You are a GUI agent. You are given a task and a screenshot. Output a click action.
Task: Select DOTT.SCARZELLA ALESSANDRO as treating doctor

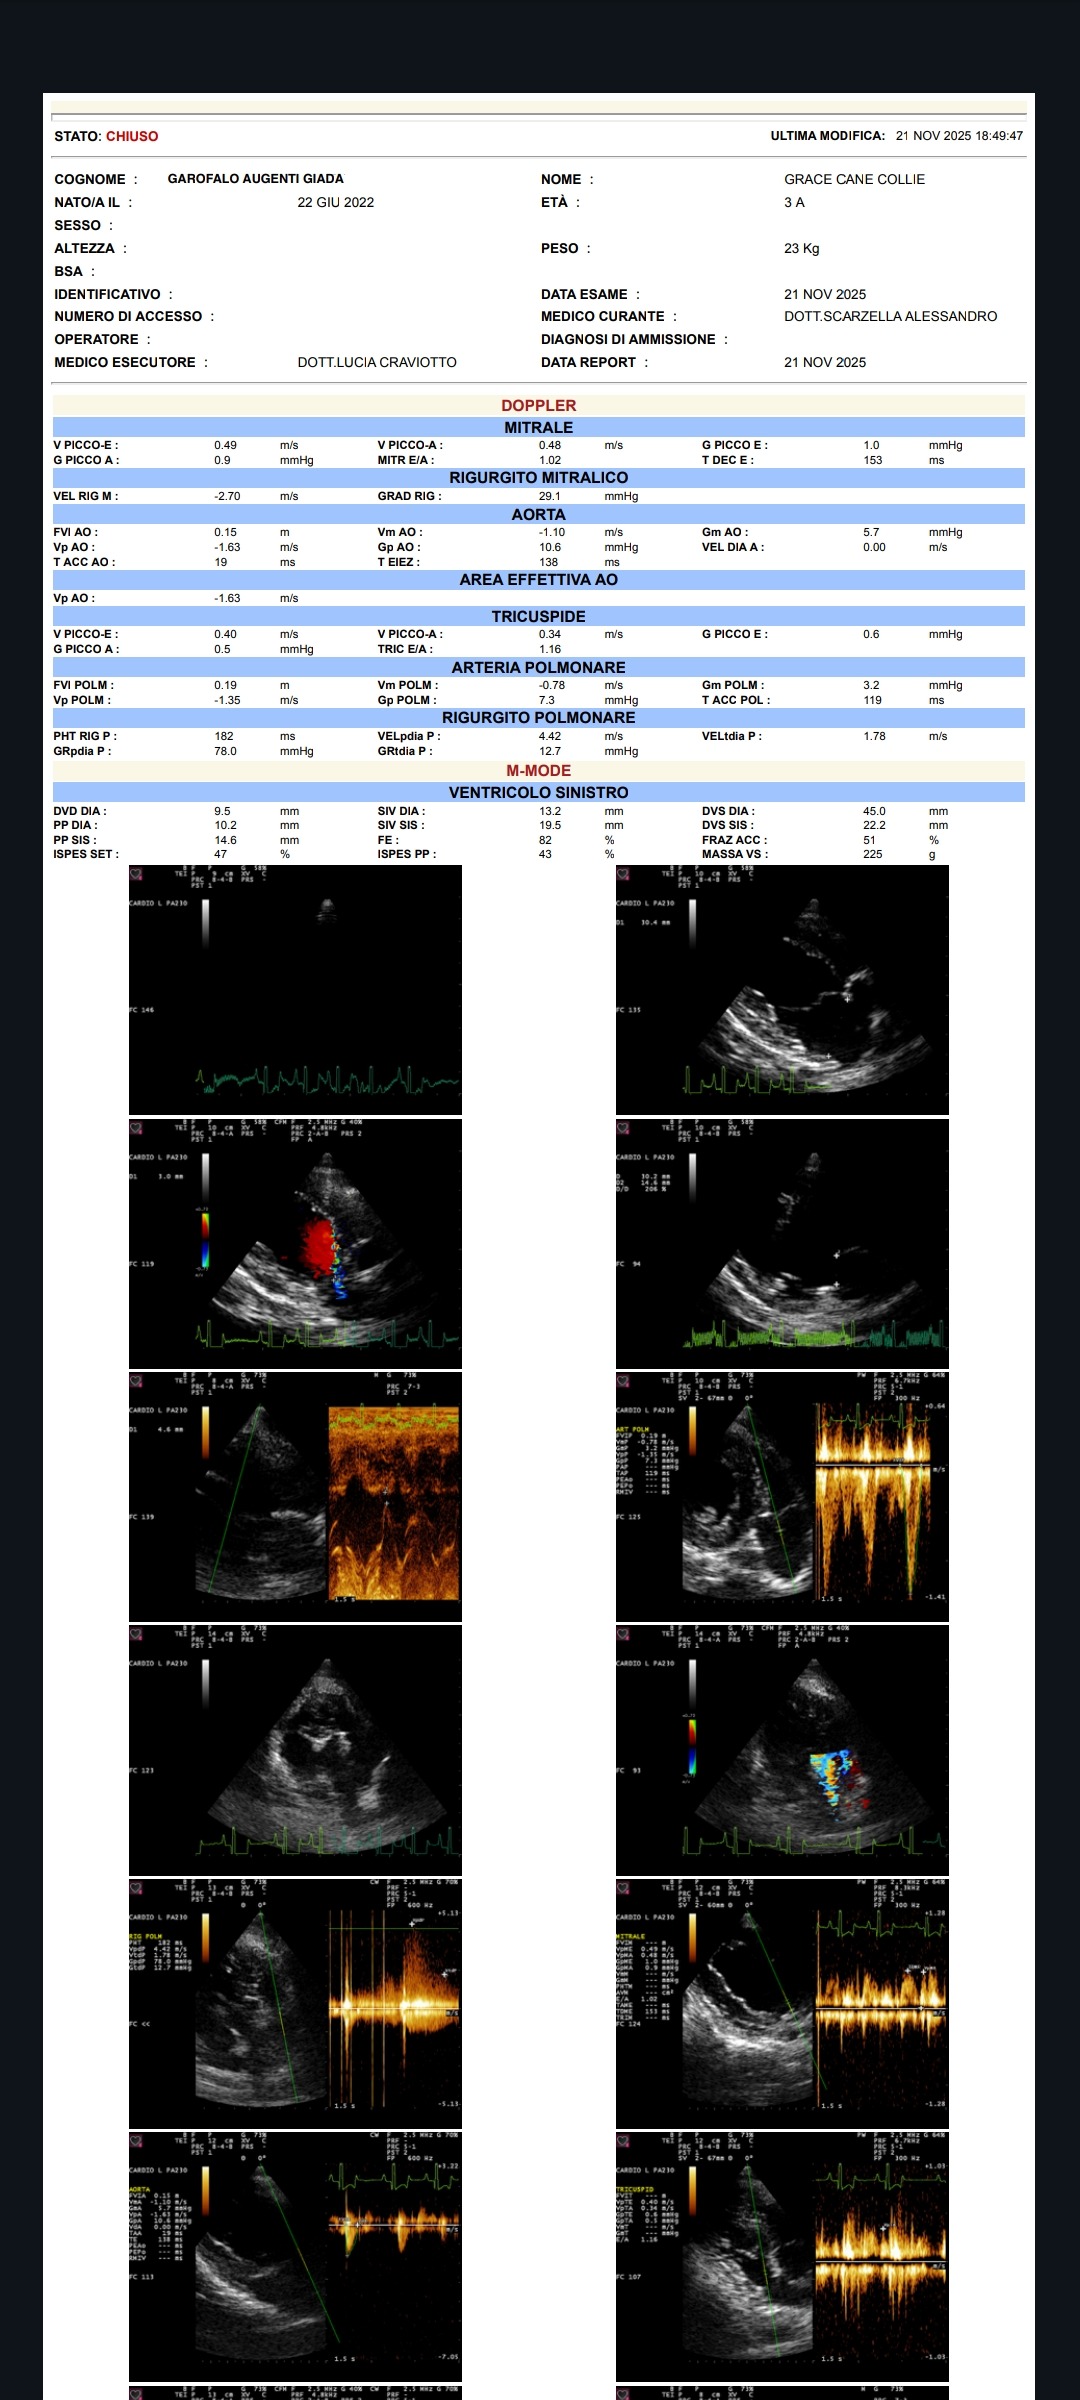[x=890, y=316]
